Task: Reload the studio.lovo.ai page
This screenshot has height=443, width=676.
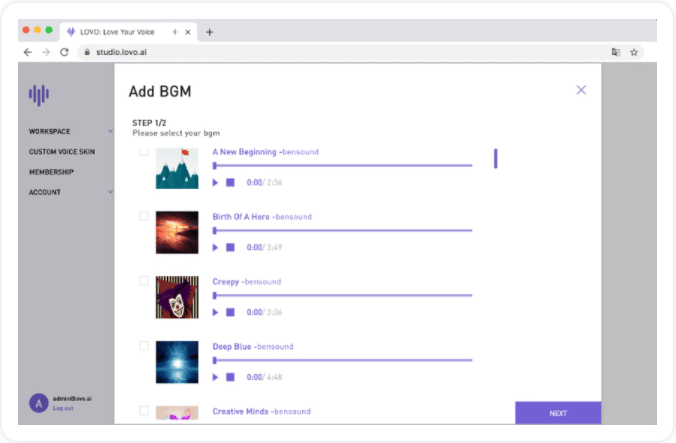Action: pyautogui.click(x=64, y=52)
